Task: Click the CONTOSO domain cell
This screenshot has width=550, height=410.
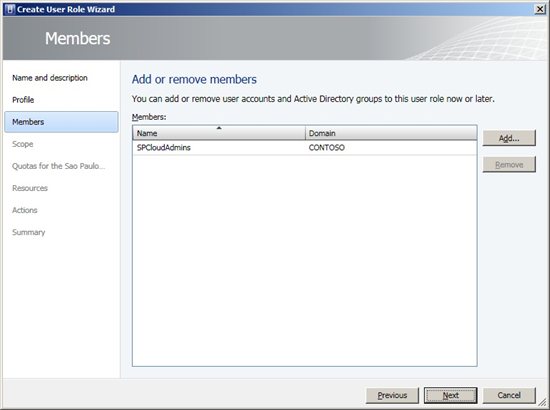Action: click(327, 148)
